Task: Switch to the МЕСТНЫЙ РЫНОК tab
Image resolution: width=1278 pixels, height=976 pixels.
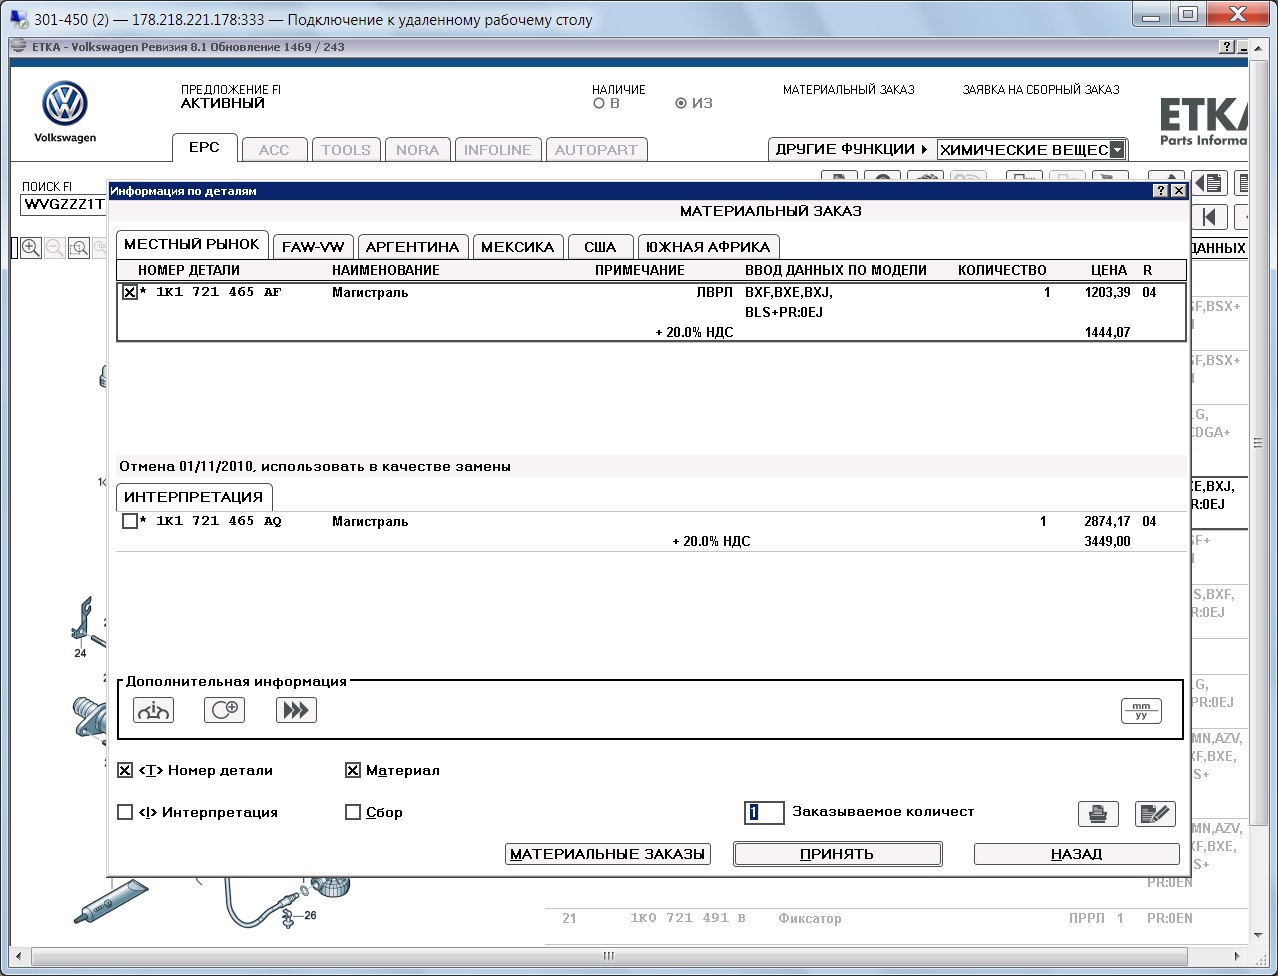Action: [192, 244]
